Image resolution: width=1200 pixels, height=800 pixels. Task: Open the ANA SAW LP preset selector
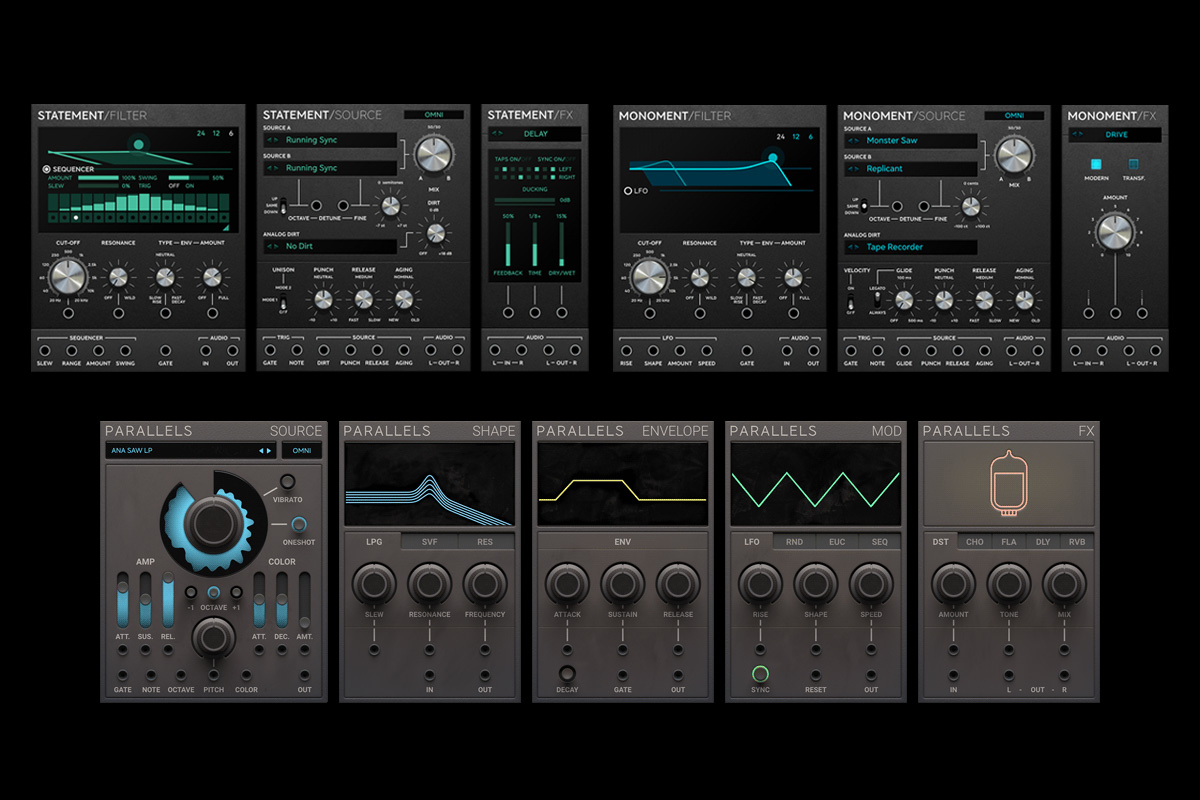(190, 451)
